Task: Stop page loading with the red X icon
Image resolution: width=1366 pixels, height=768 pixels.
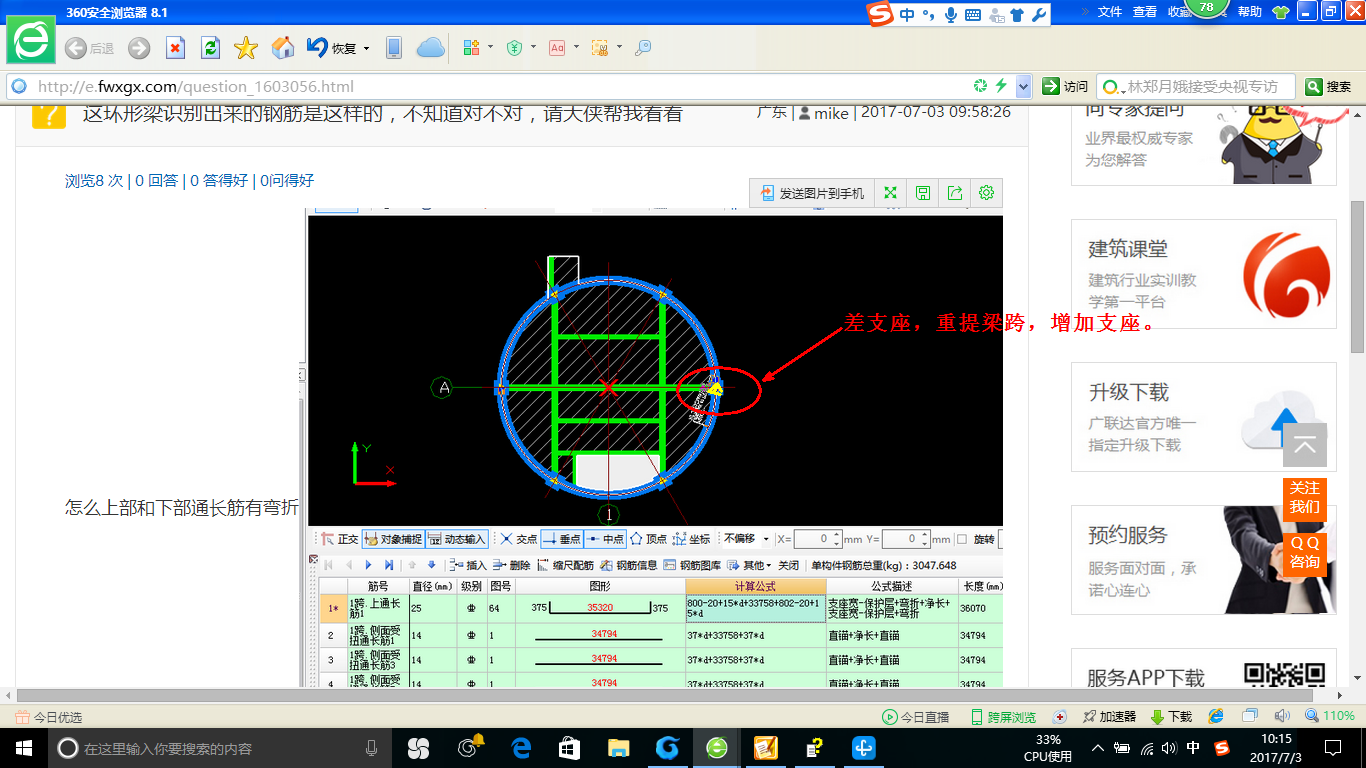Action: [175, 48]
